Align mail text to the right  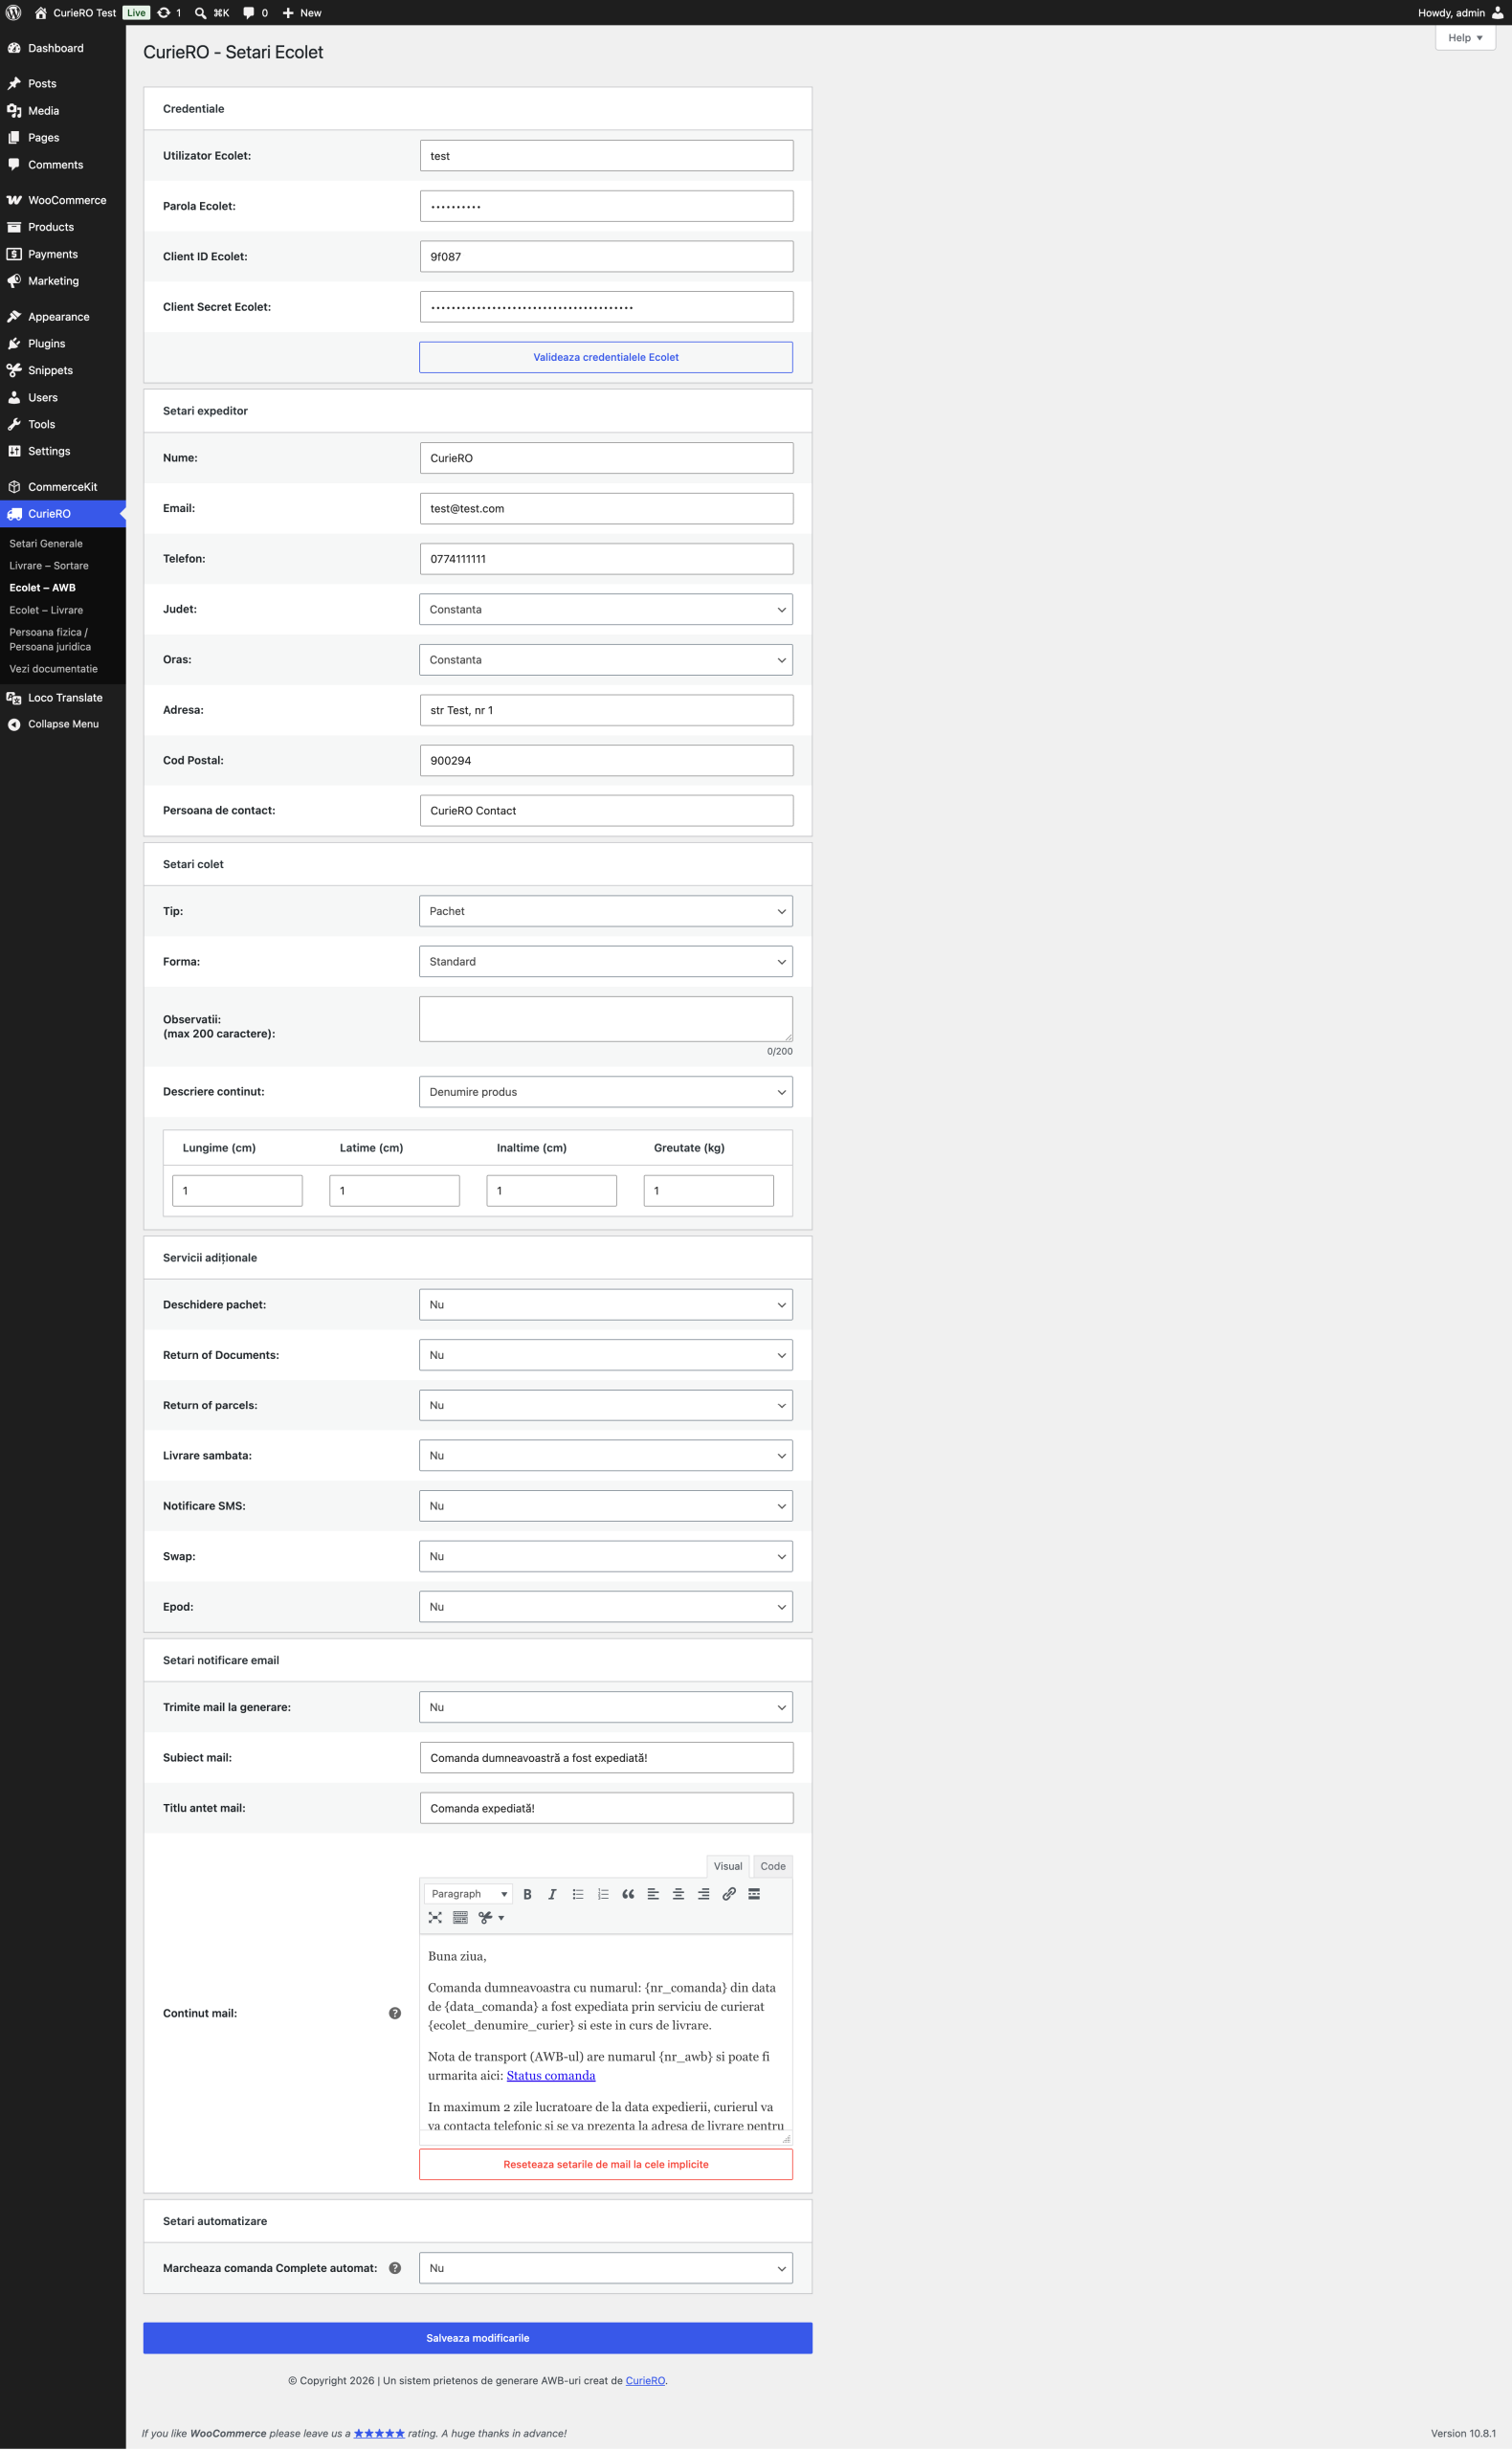pos(704,1894)
